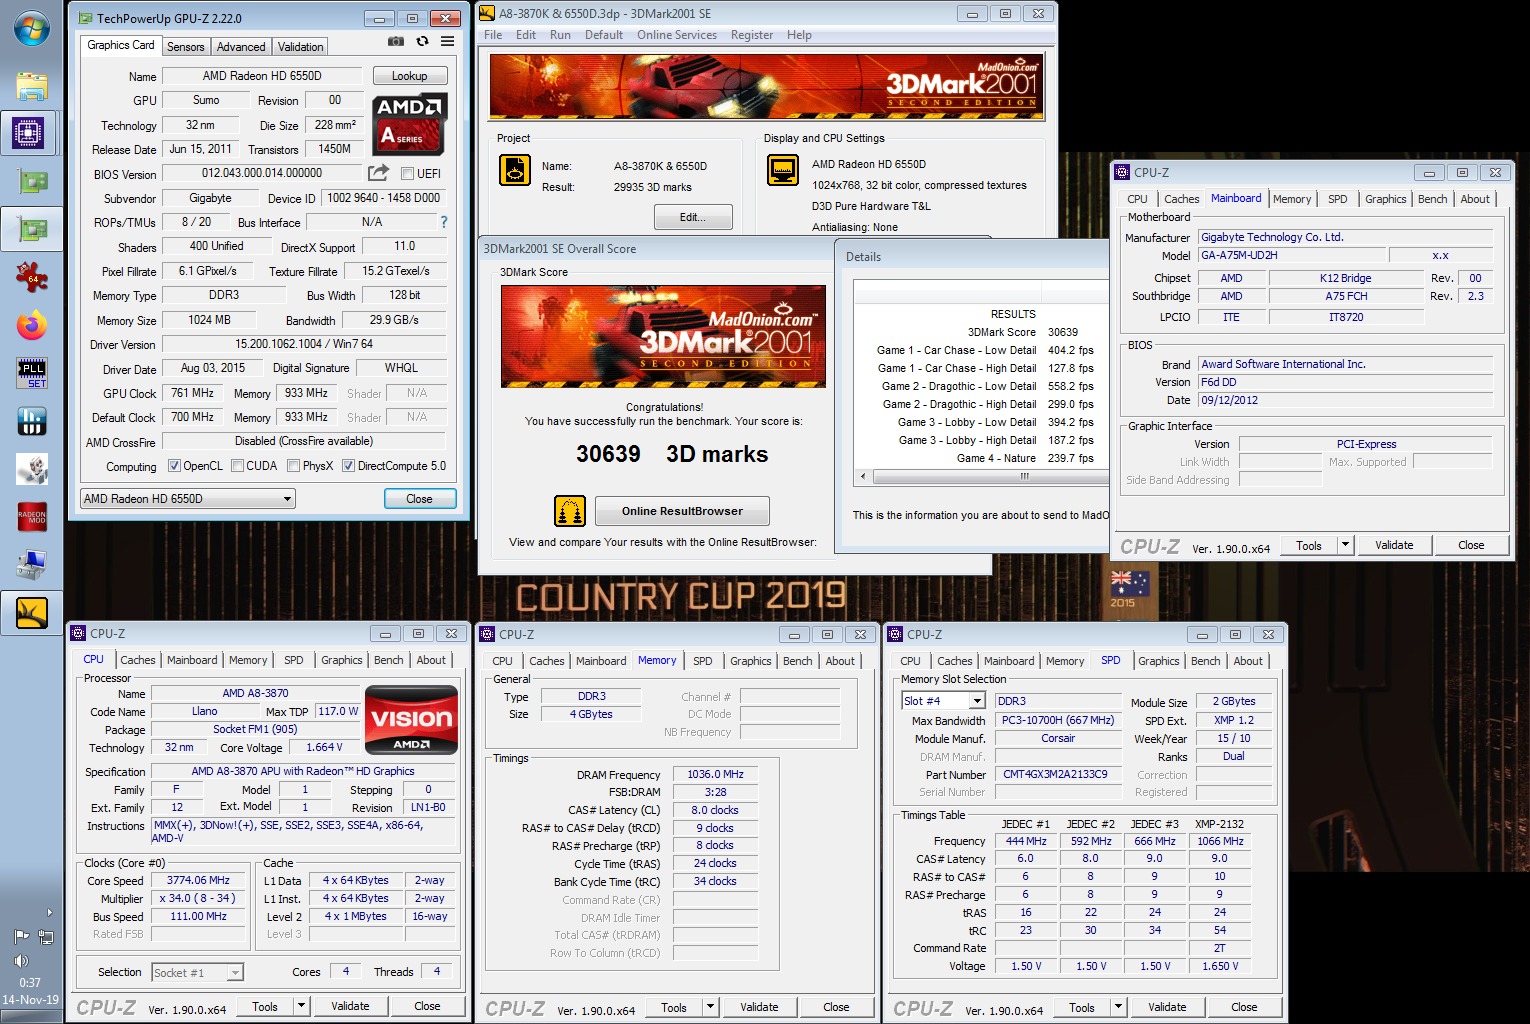Click the DRAM Frequency value 1036.0 MHz
This screenshot has width=1530, height=1024.
(716, 774)
